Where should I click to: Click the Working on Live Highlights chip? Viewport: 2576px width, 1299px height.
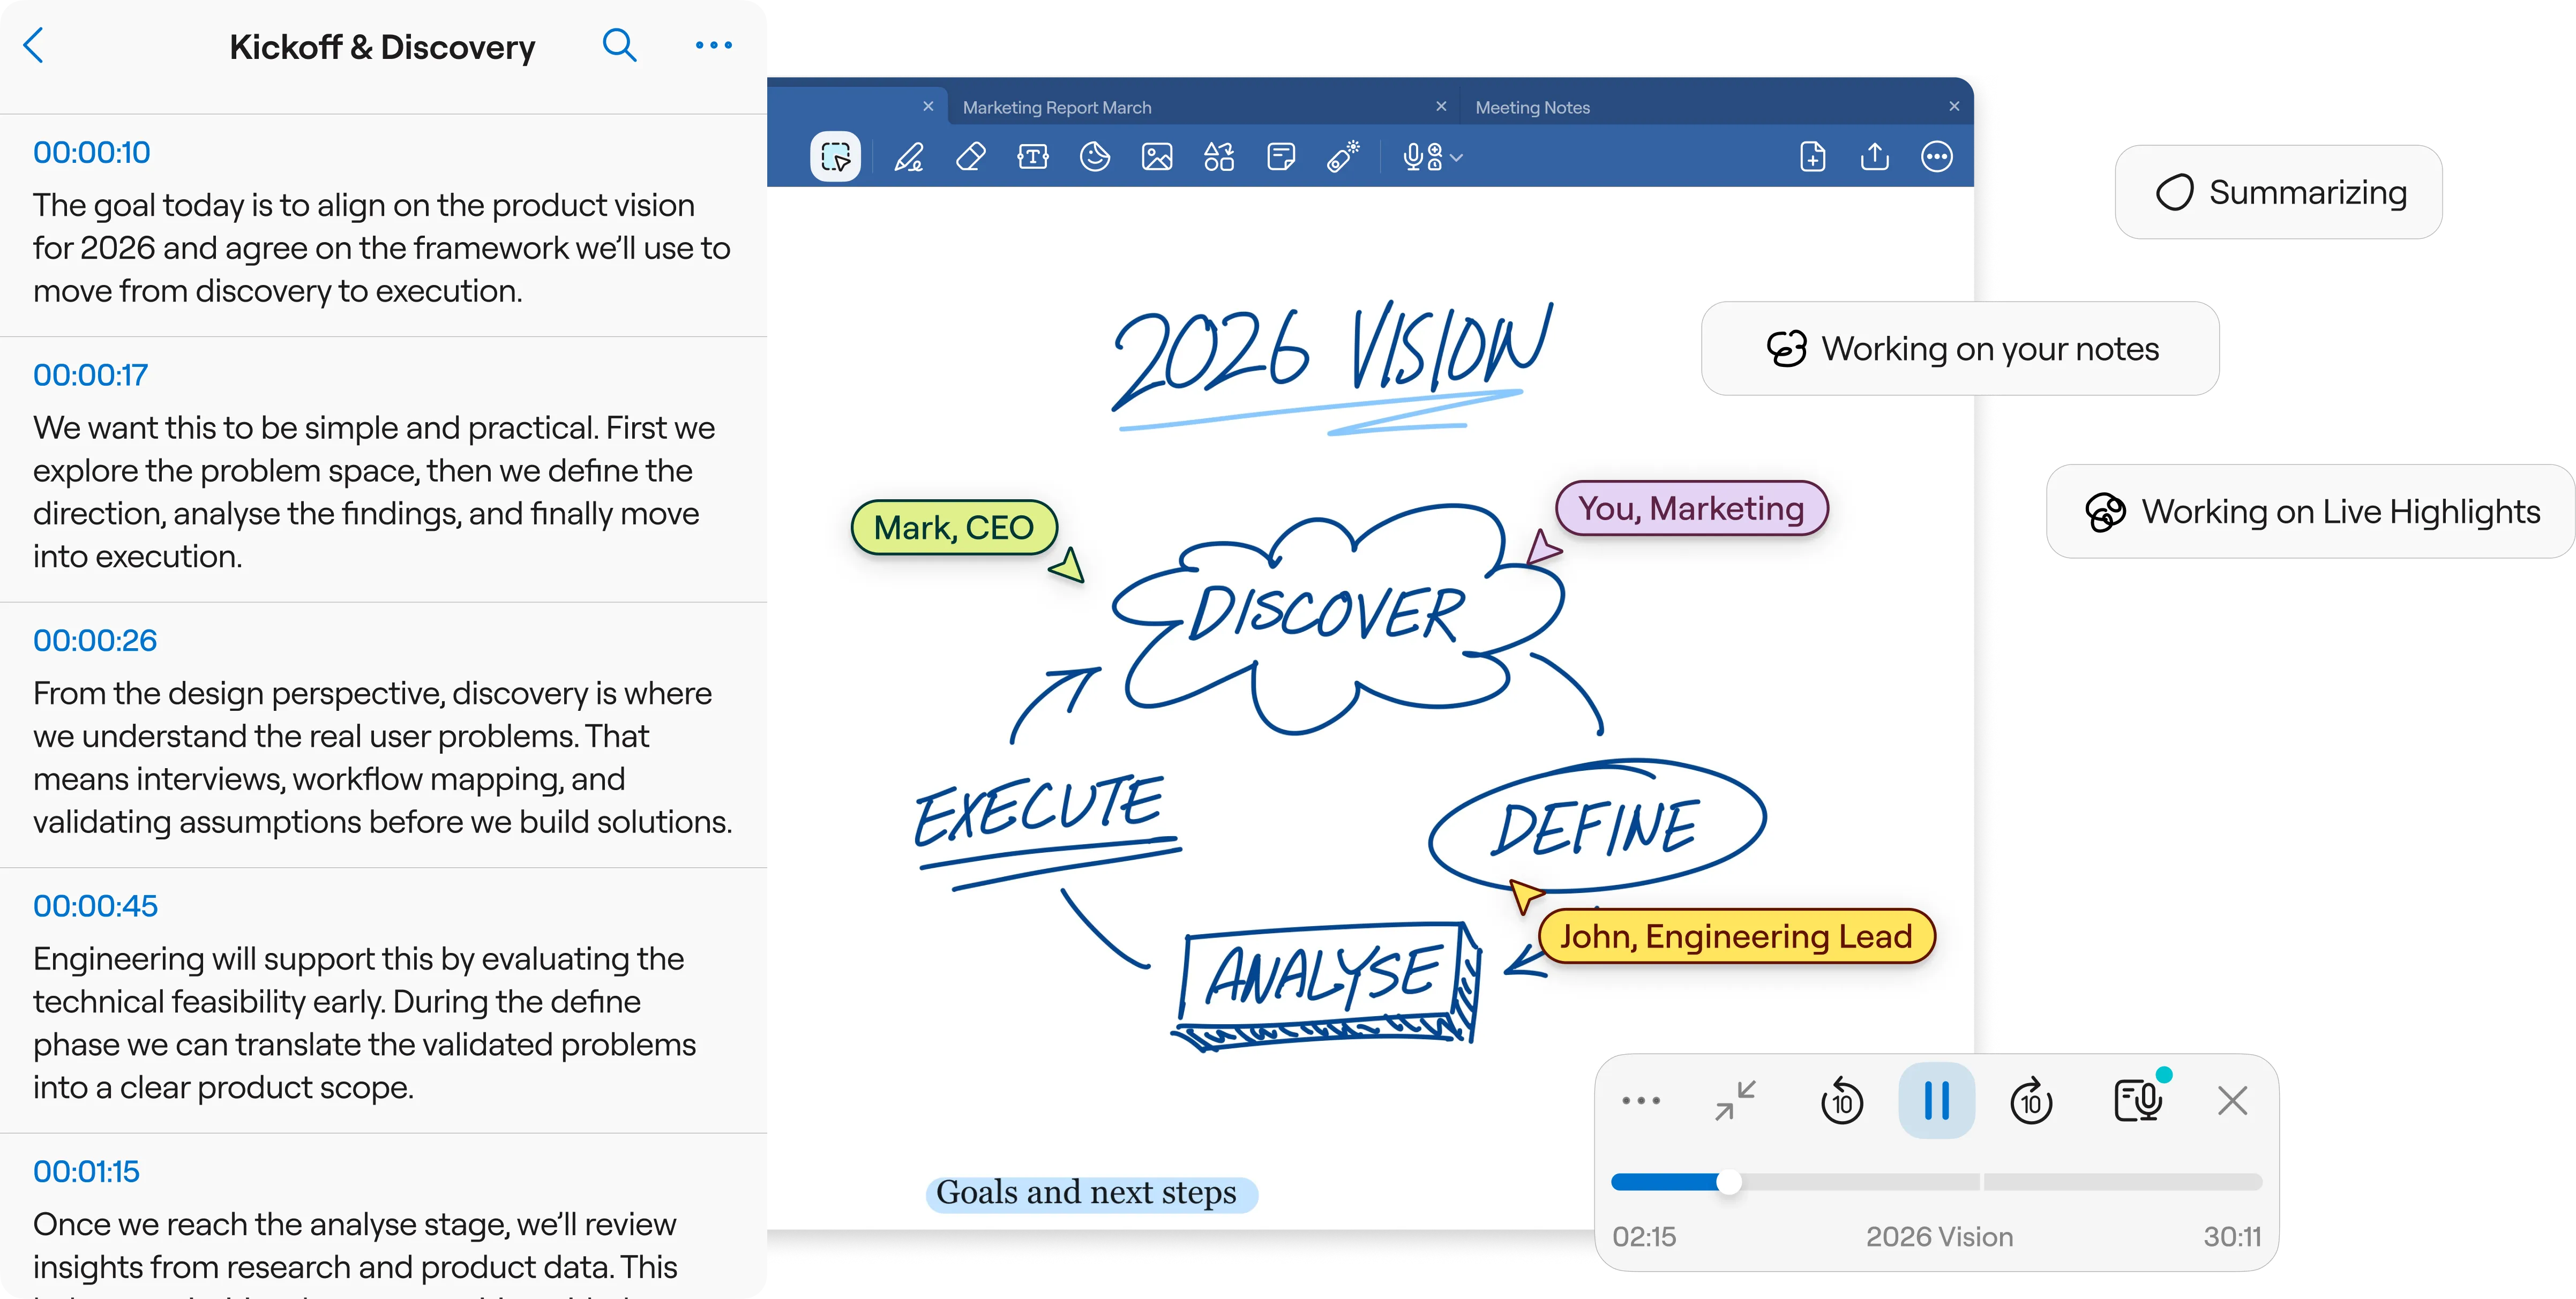pyautogui.click(x=2310, y=511)
